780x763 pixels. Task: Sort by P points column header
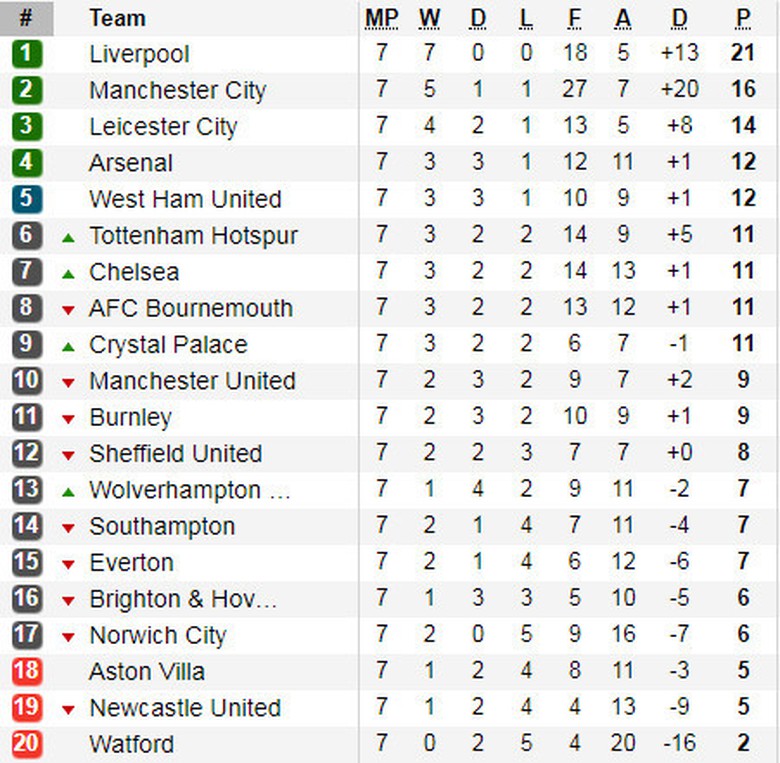743,18
